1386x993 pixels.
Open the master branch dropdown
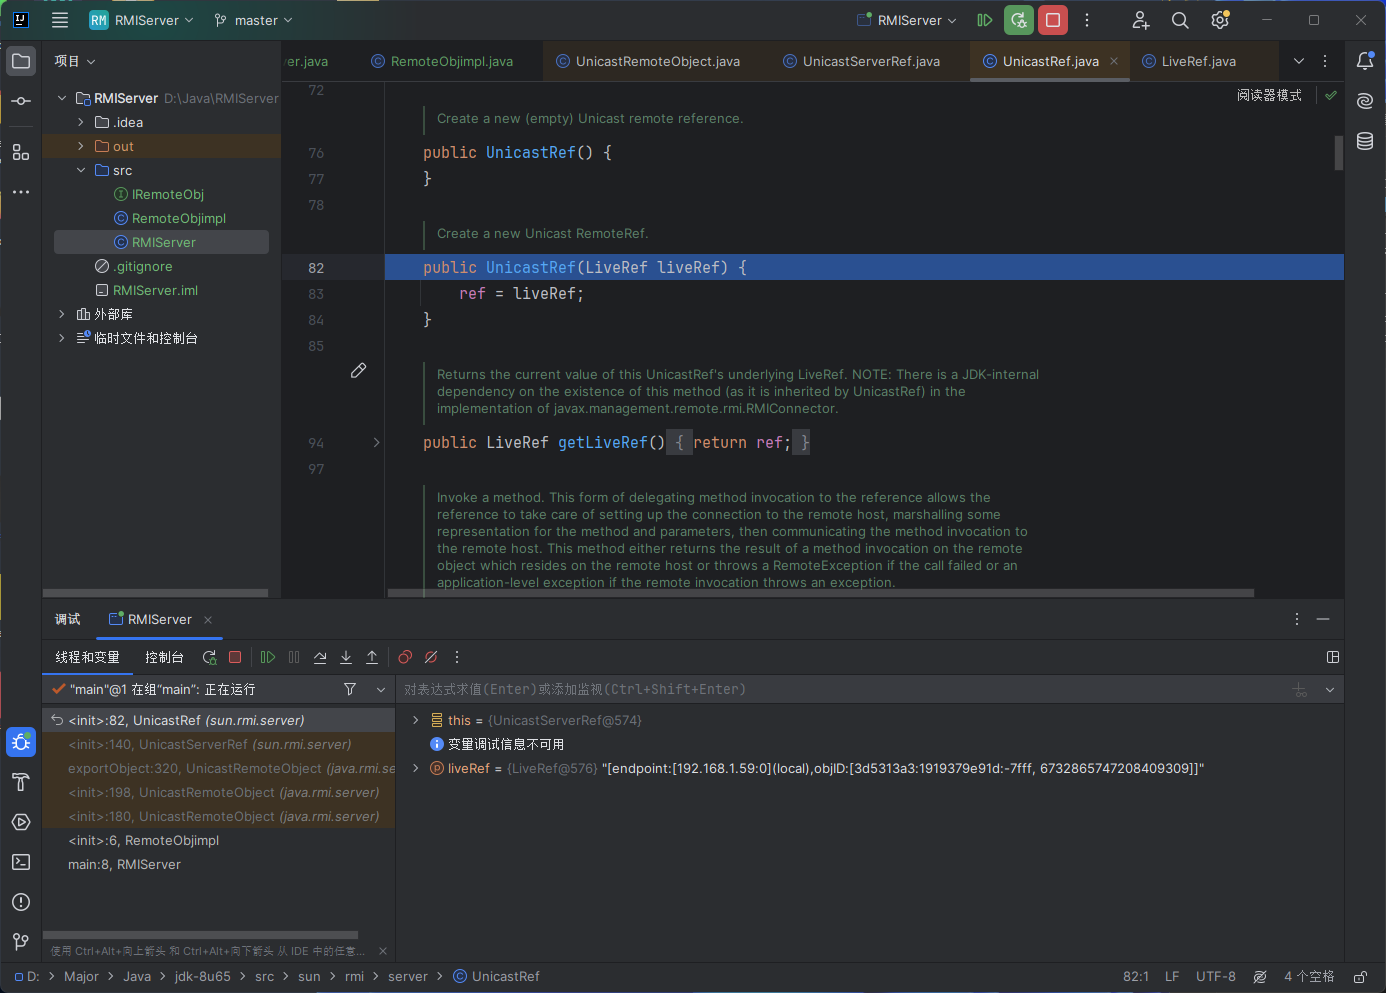254,20
